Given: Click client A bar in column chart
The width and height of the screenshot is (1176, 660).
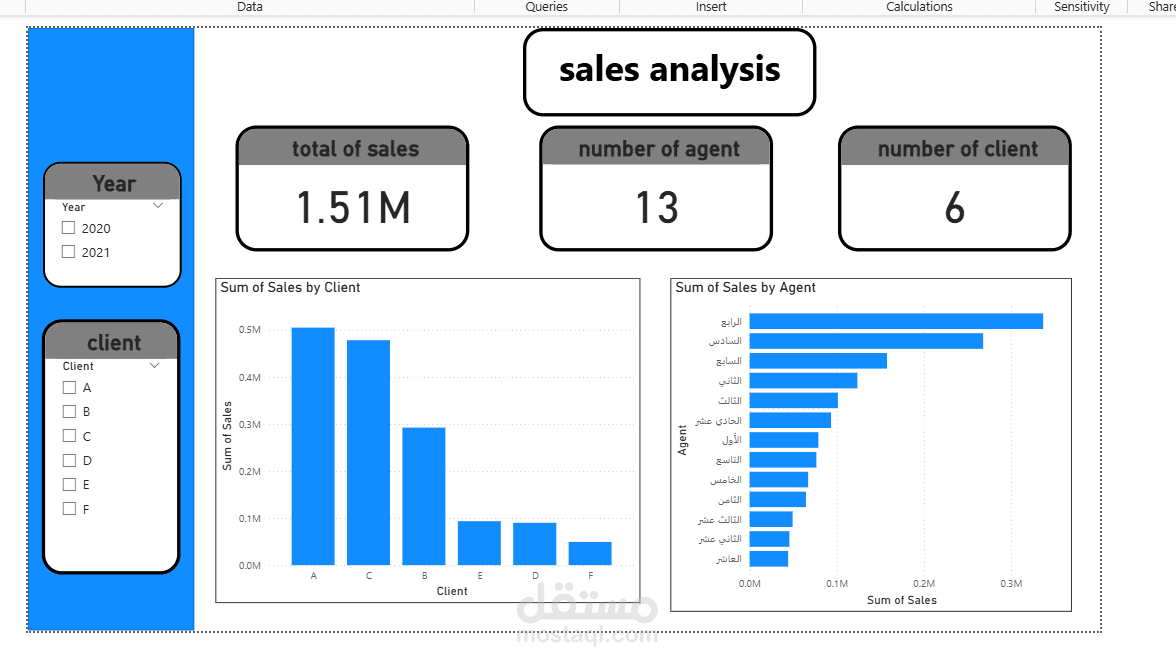Looking at the screenshot, I should 313,446.
